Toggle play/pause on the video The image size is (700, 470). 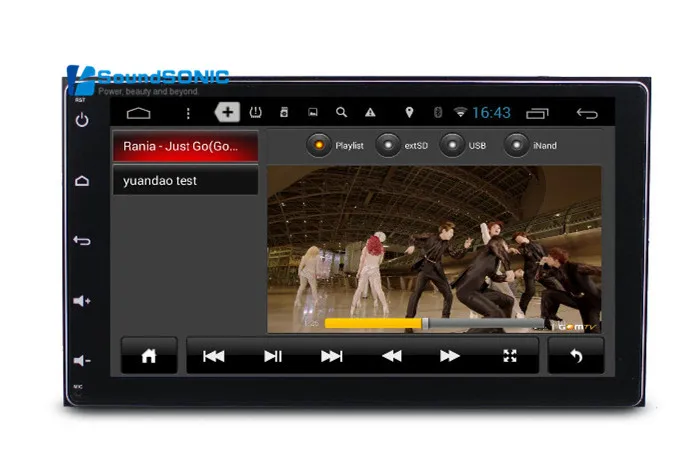tap(273, 356)
